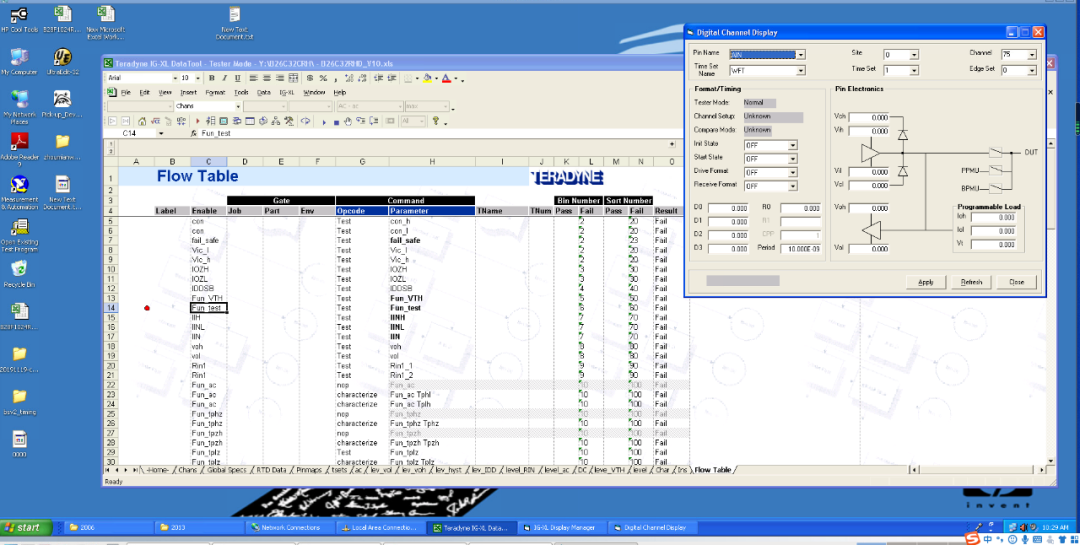
Task: Click the Refresh button
Action: (971, 282)
